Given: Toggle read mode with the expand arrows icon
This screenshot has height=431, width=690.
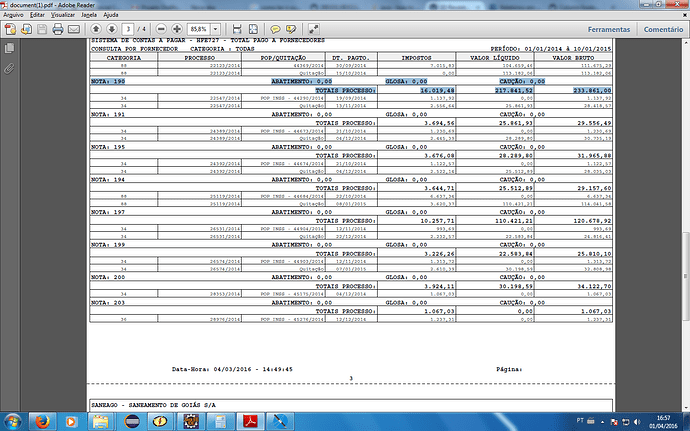Looking at the screenshot, I should click(x=313, y=29).
